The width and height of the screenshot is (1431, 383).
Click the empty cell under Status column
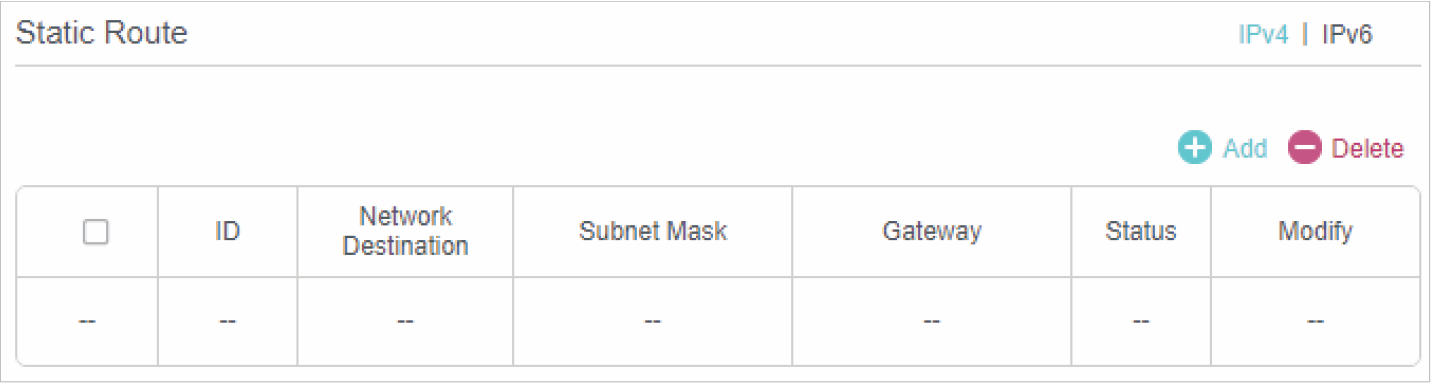pos(1141,321)
